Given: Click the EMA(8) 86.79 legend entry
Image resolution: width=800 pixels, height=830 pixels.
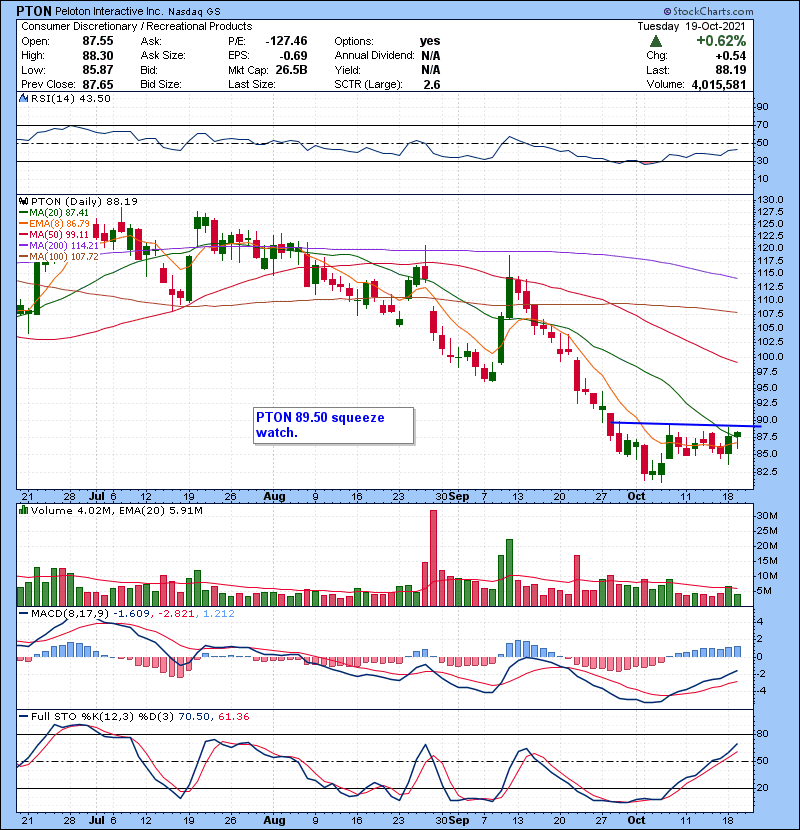Looking at the screenshot, I should [x=54, y=223].
